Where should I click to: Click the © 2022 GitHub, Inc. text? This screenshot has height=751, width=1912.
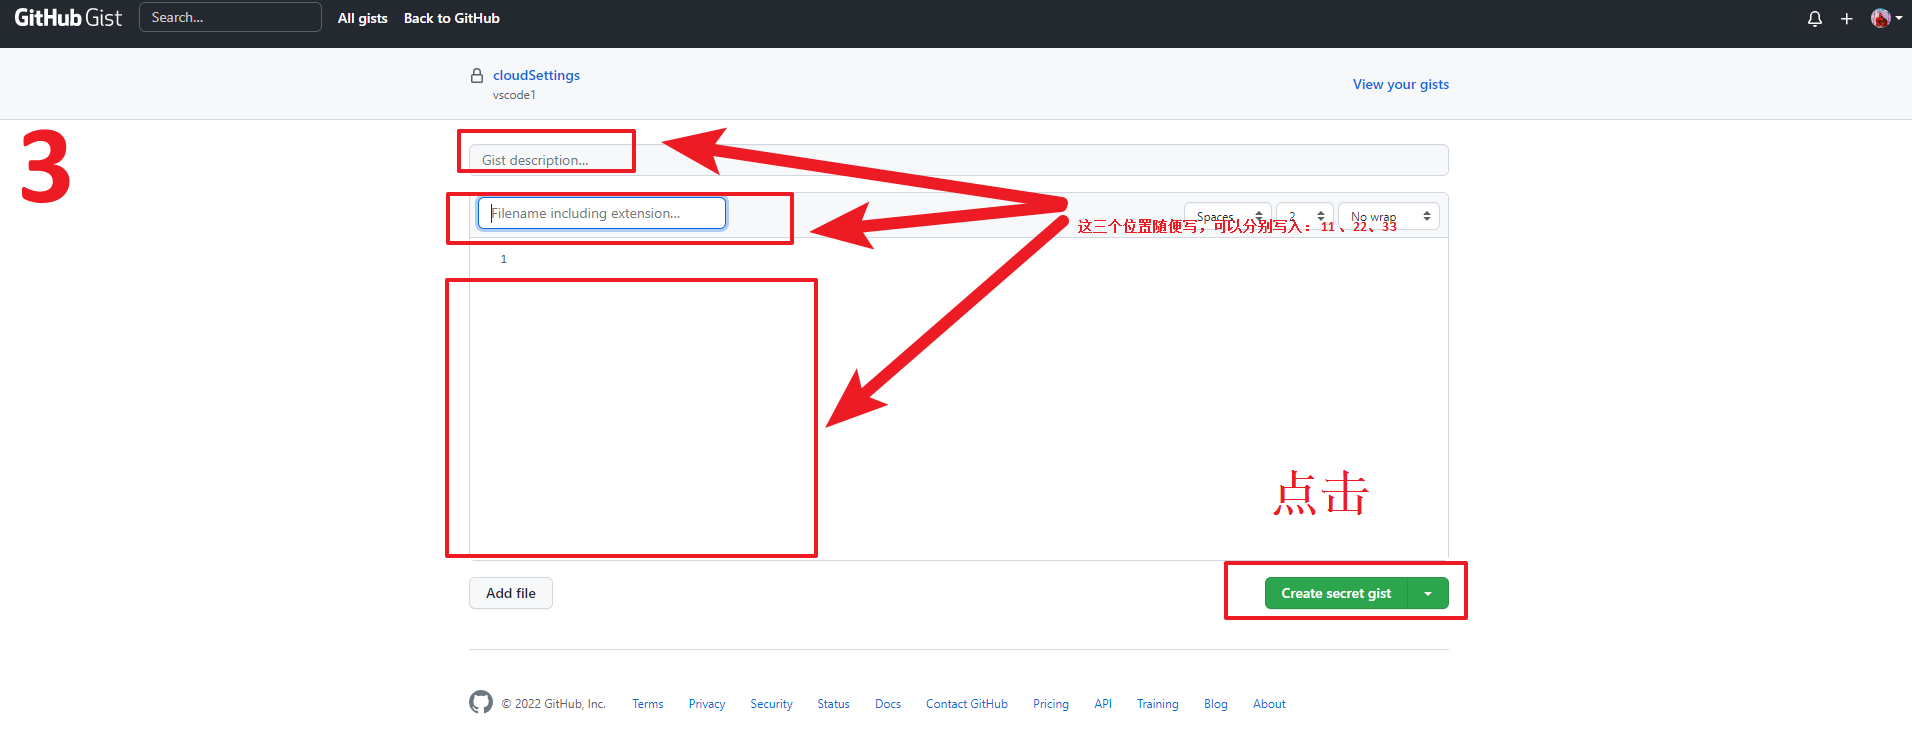554,704
